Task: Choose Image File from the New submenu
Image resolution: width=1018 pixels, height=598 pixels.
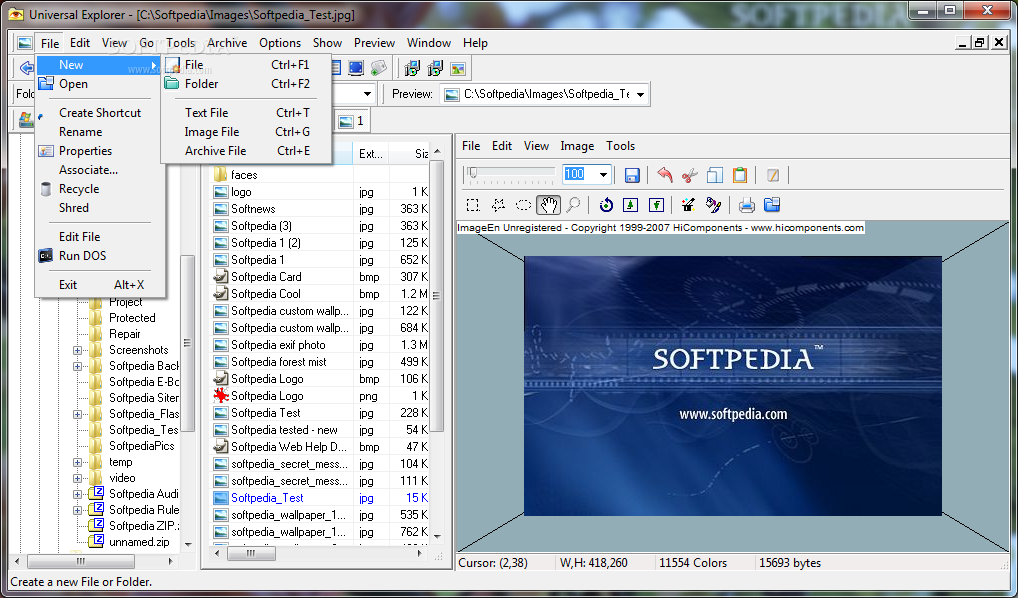Action: (x=246, y=132)
